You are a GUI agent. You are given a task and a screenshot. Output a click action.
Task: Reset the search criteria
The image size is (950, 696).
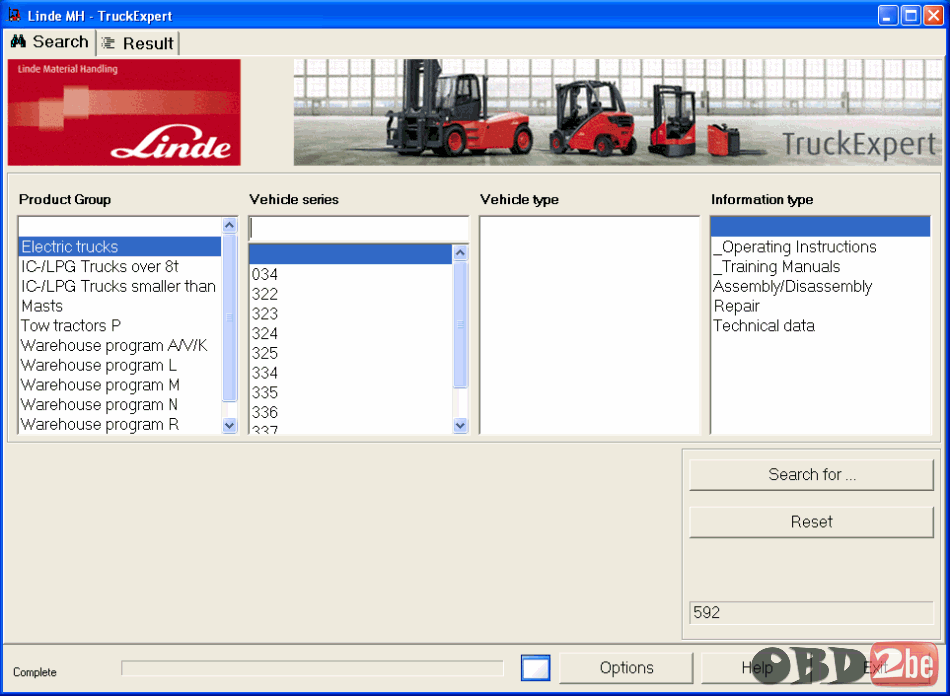811,522
